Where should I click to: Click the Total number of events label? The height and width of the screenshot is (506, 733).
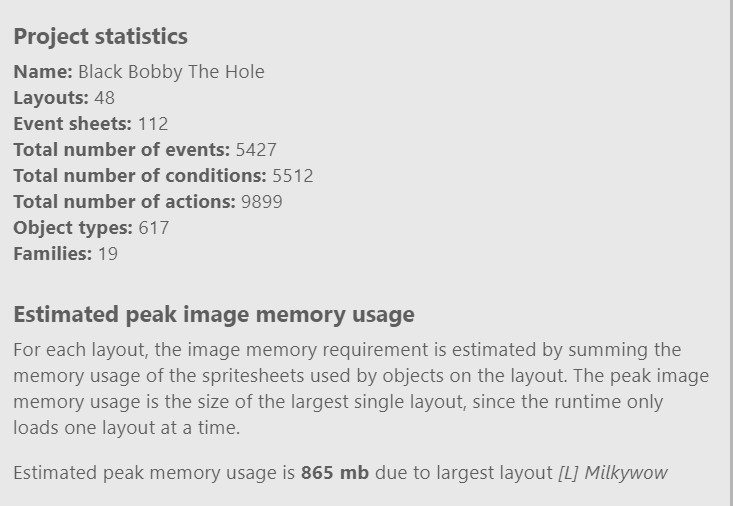122,150
